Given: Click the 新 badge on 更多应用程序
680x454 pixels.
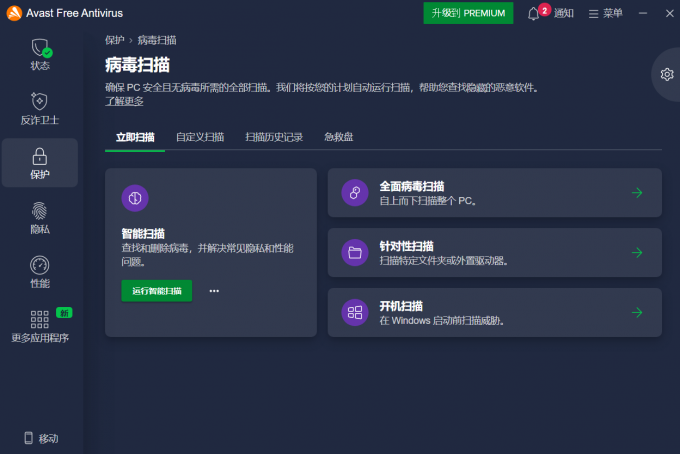Looking at the screenshot, I should pyautogui.click(x=64, y=313).
